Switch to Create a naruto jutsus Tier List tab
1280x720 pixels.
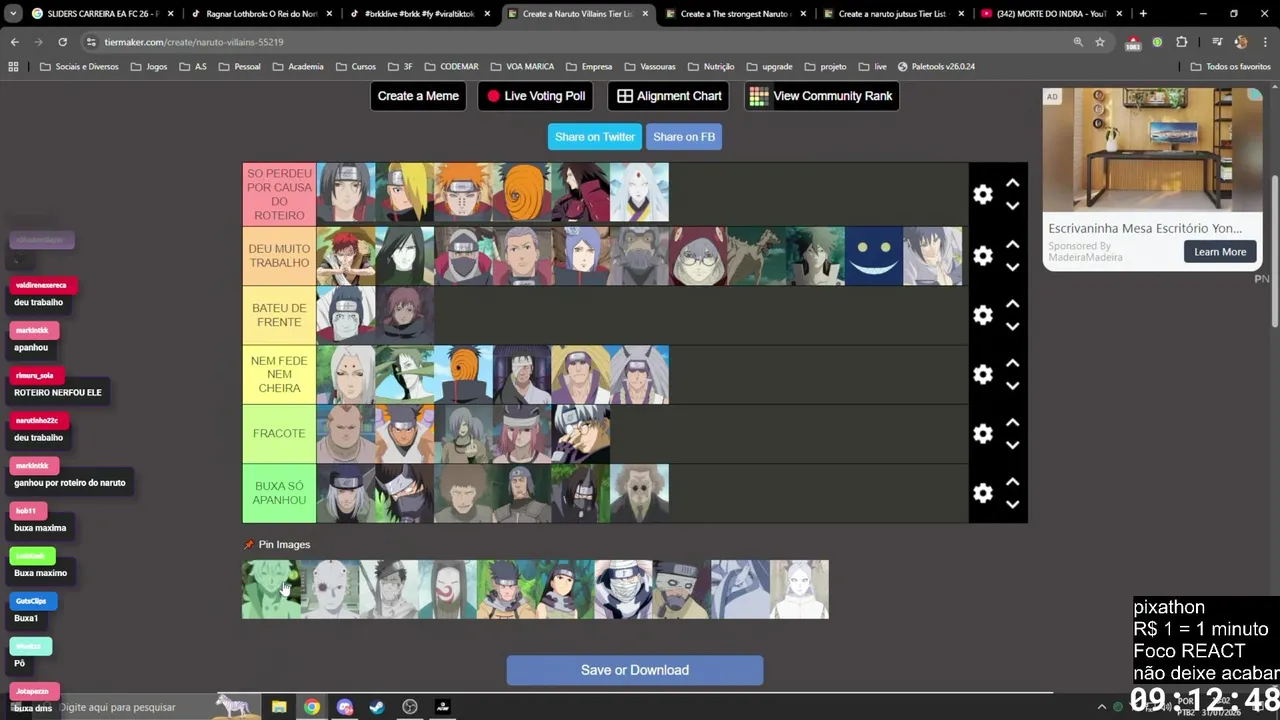click(x=892, y=14)
